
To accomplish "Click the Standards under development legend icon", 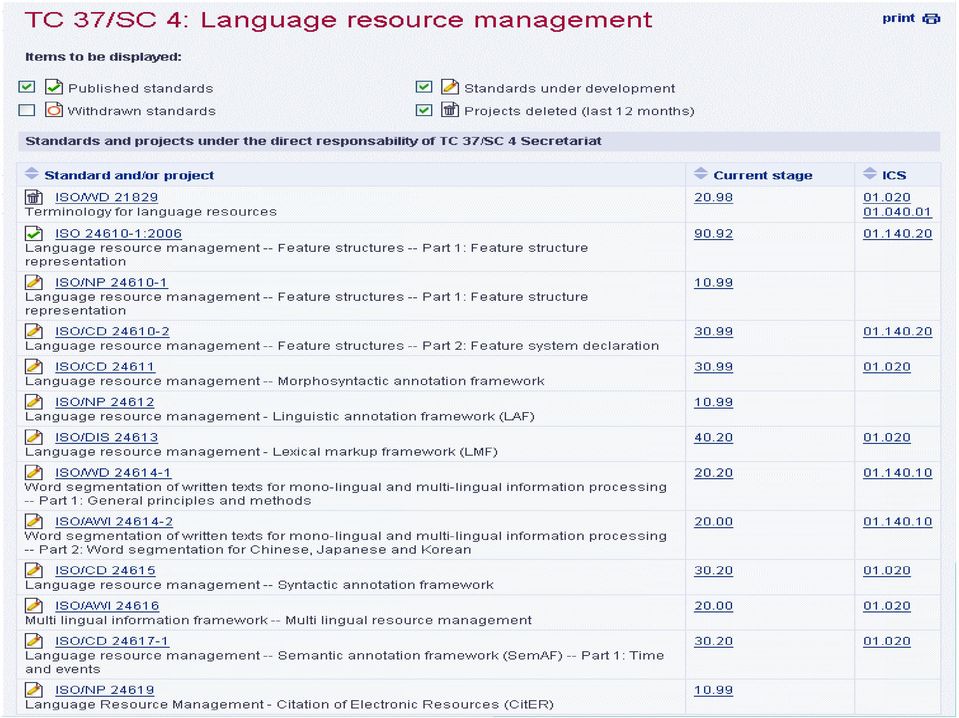I will coord(450,87).
